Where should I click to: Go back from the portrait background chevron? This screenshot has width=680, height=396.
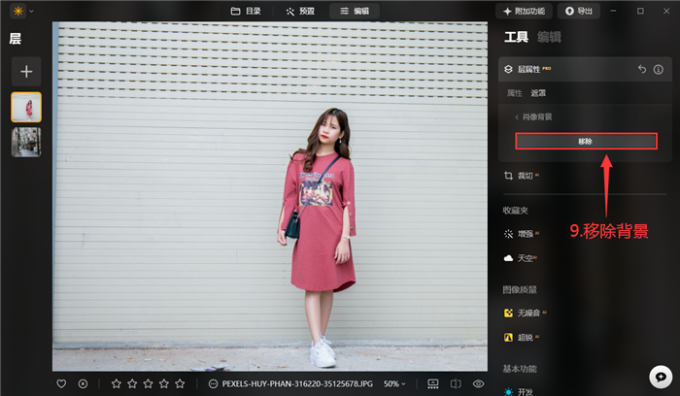(x=517, y=117)
